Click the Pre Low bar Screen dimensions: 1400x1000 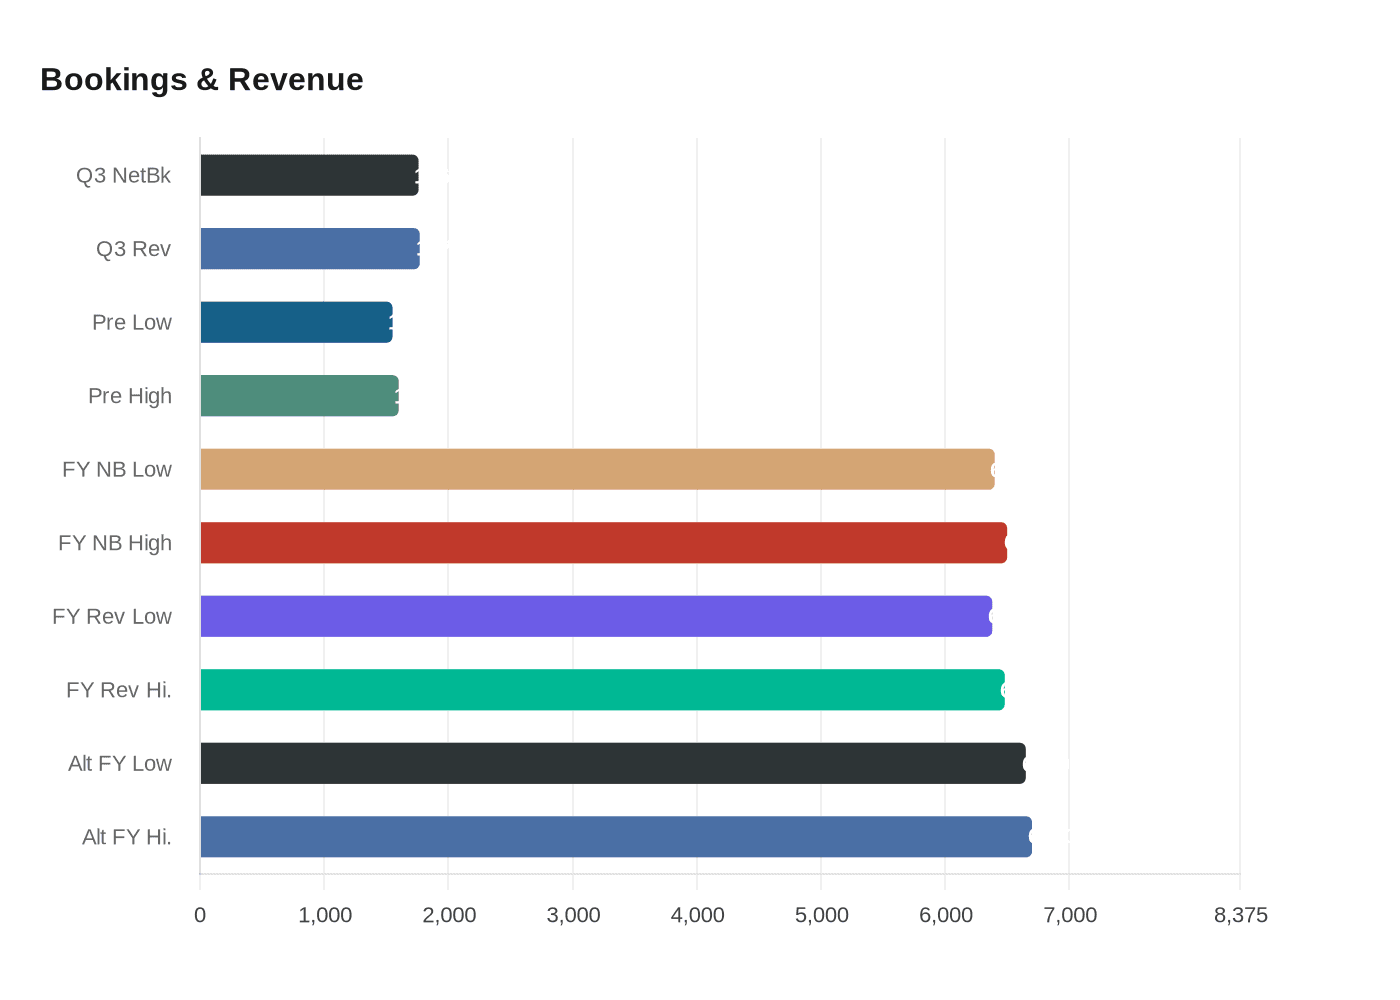296,322
